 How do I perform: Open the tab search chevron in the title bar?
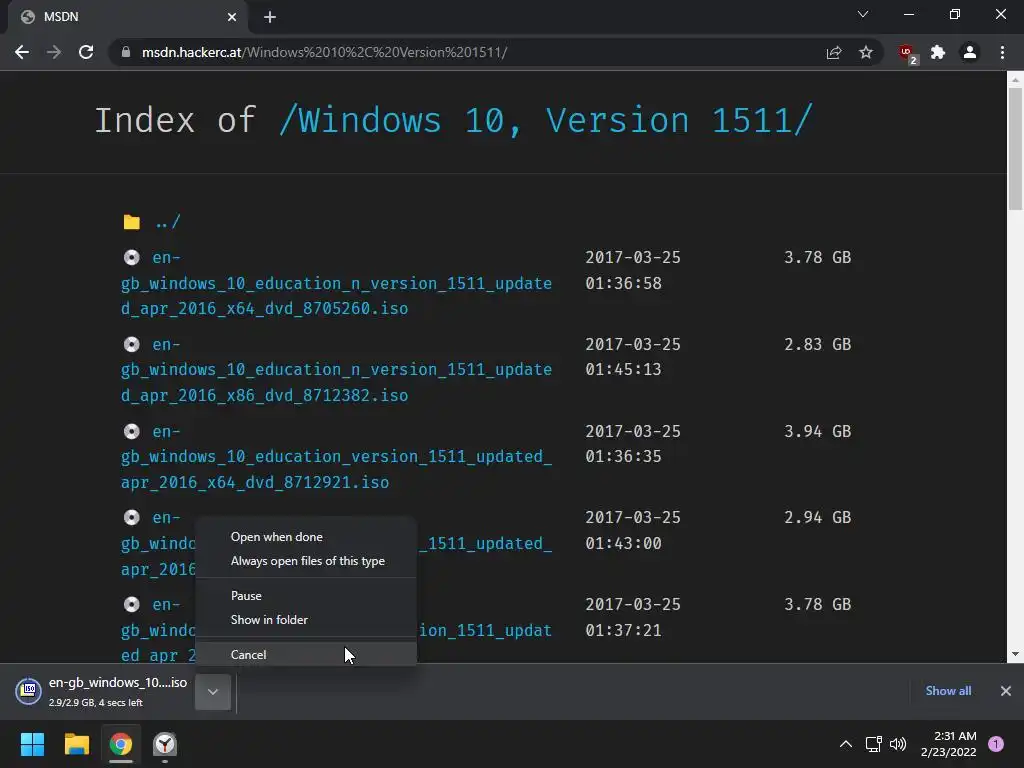point(863,14)
